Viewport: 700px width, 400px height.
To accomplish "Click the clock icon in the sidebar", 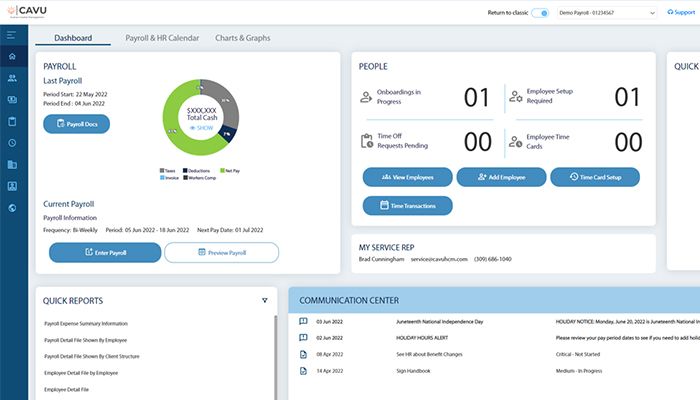I will [11, 143].
